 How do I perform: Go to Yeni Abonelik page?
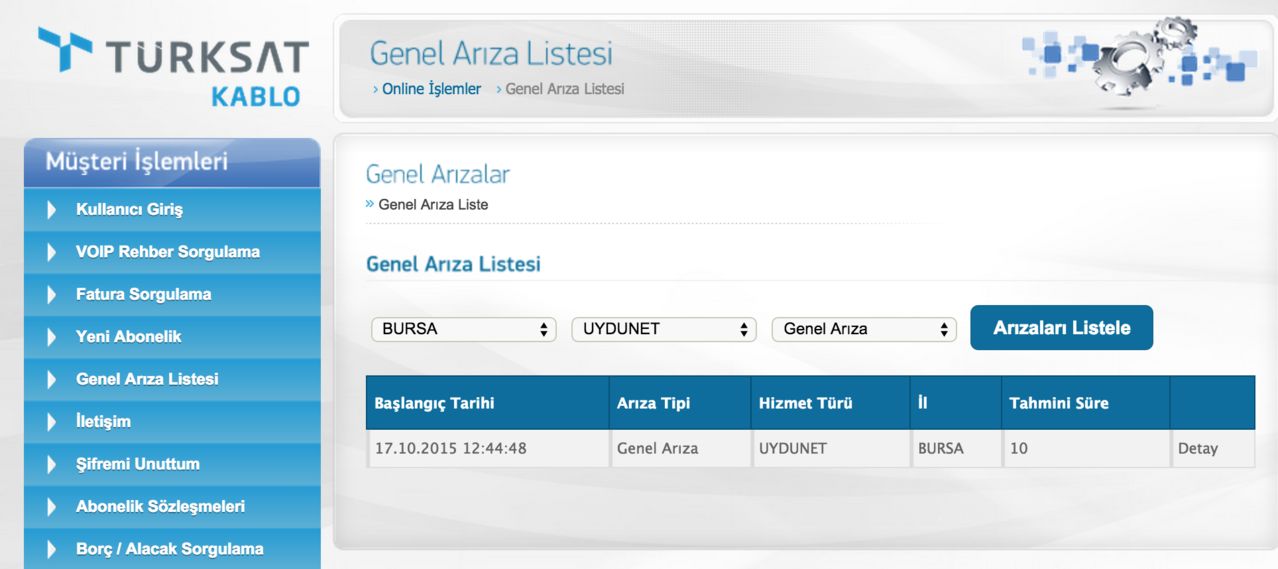pyautogui.click(x=172, y=337)
